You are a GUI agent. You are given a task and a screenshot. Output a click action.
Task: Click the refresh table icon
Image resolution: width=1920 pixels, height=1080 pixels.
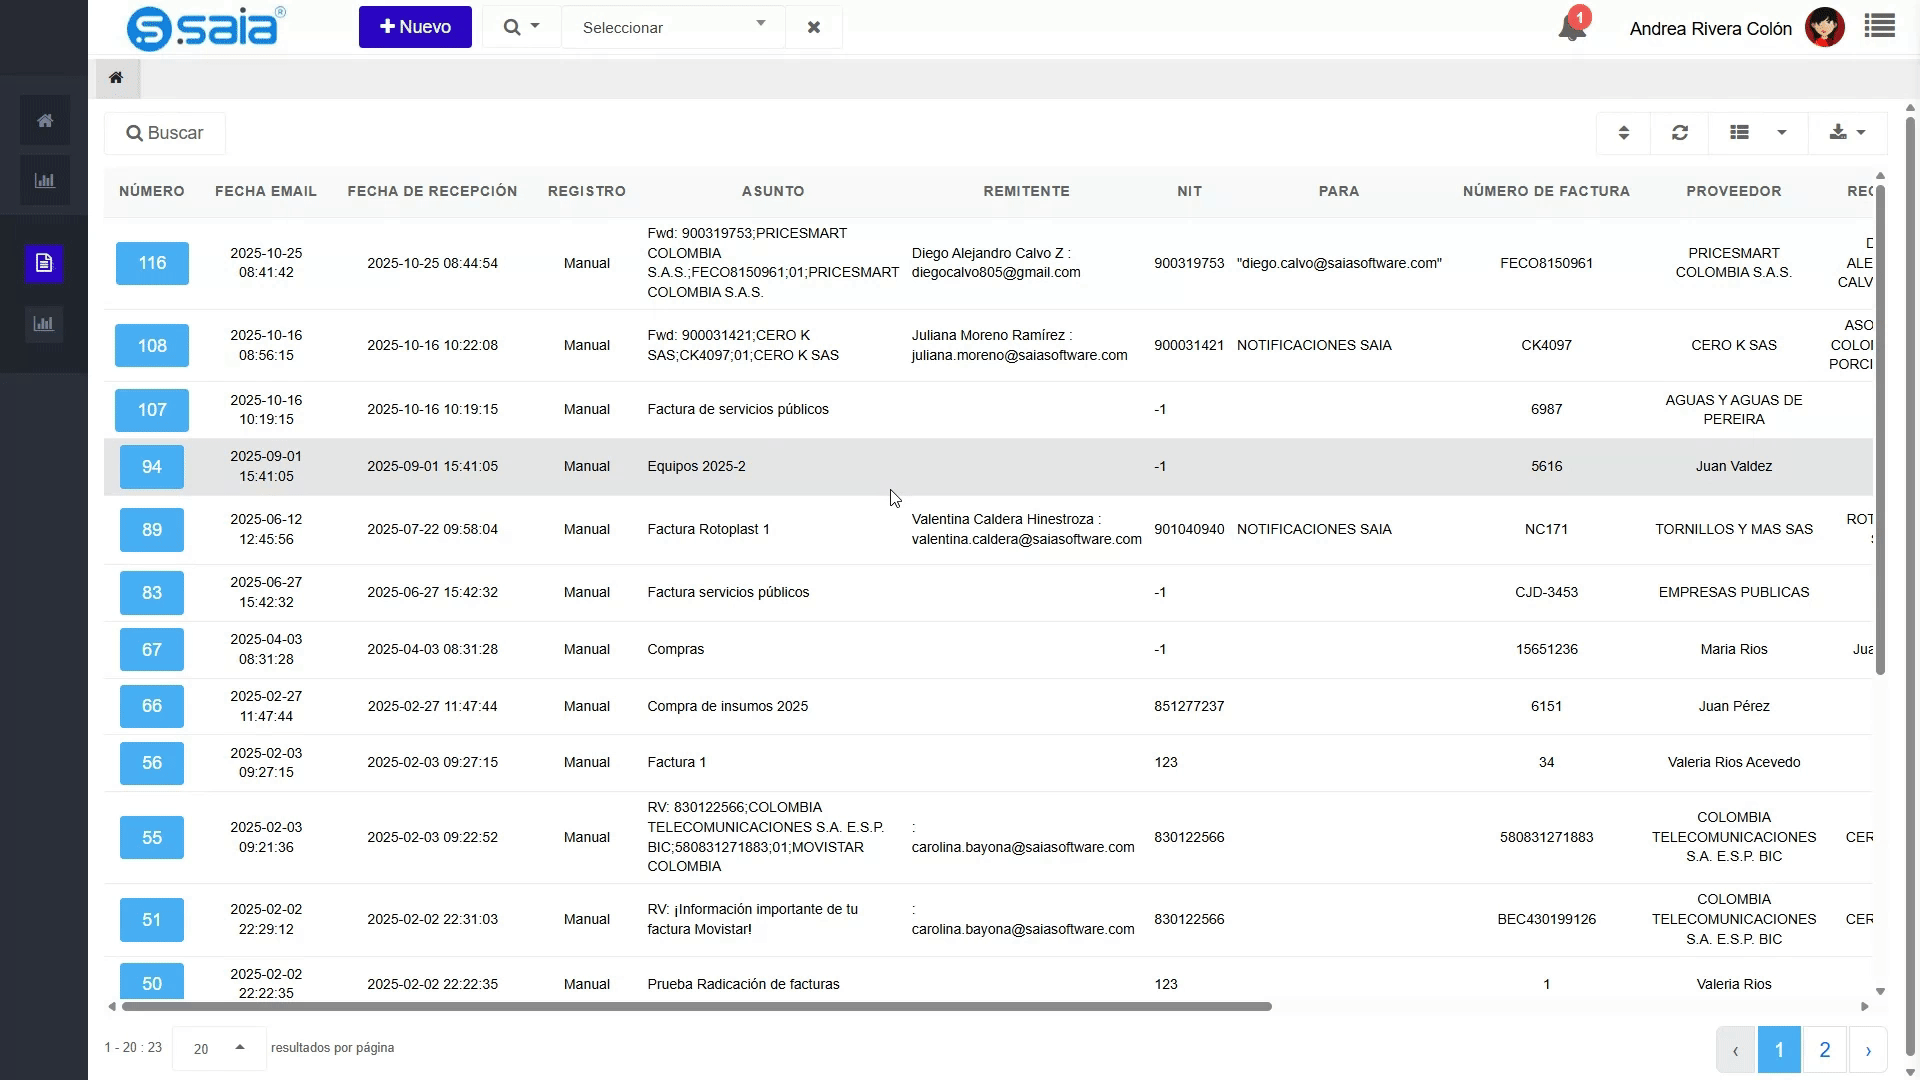[1680, 133]
